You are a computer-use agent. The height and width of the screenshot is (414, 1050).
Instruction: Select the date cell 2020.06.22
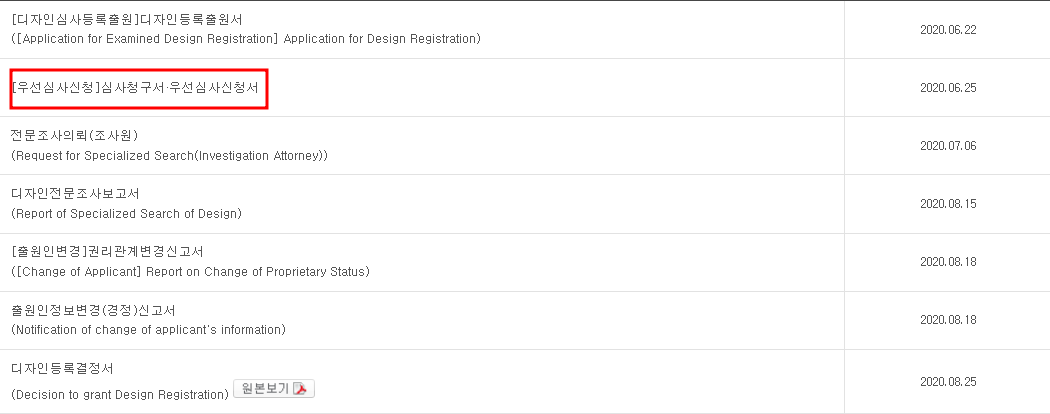point(948,29)
